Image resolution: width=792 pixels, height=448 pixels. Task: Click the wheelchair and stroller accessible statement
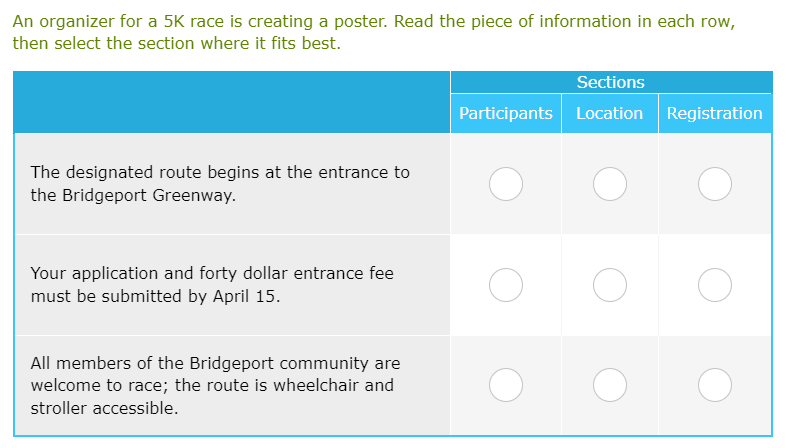click(215, 385)
